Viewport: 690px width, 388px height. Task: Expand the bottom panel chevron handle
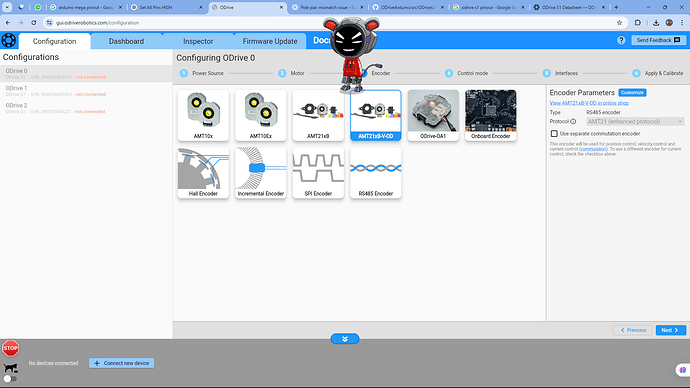(345, 339)
